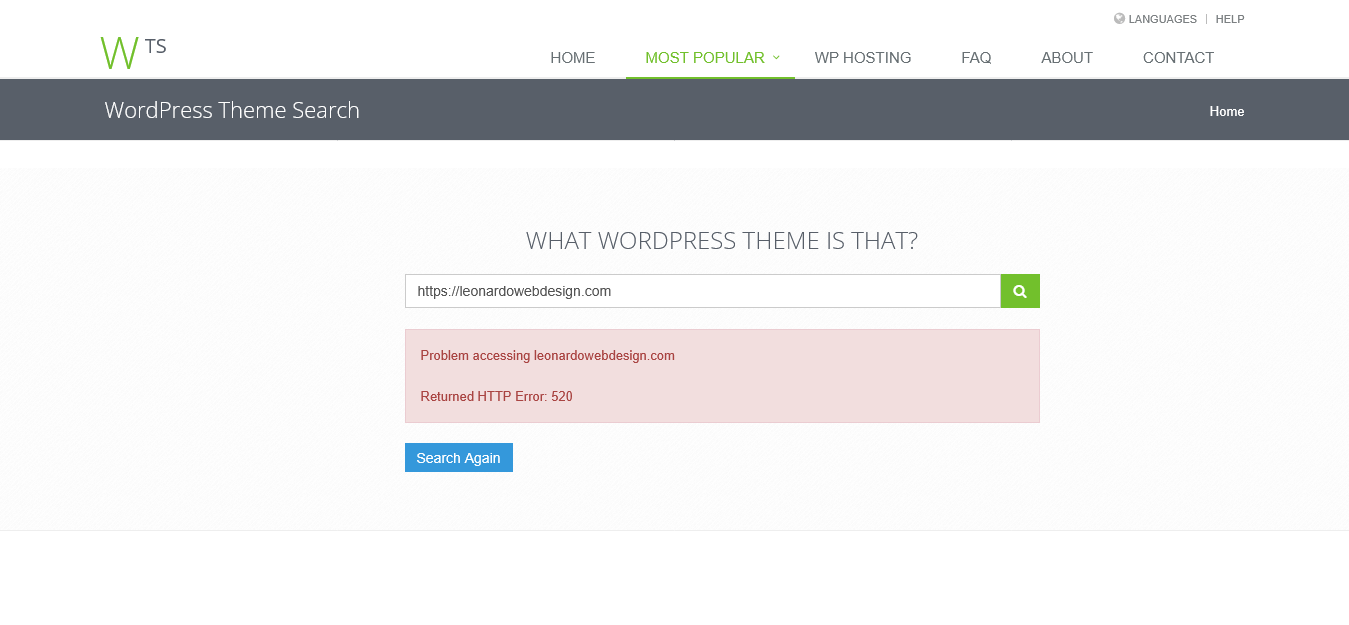Image resolution: width=1349 pixels, height=625 pixels.
Task: Focus the URL input with leonardowebdesign.com
Action: (x=702, y=291)
